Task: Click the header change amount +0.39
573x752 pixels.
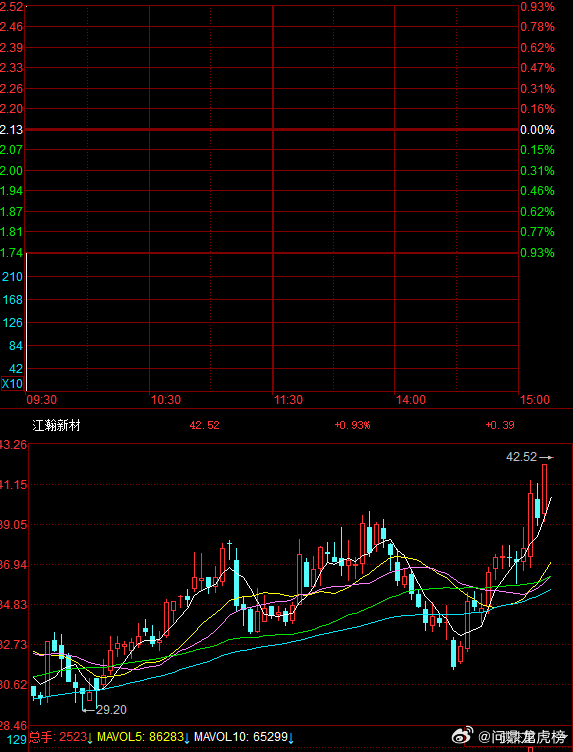Action: pos(500,425)
